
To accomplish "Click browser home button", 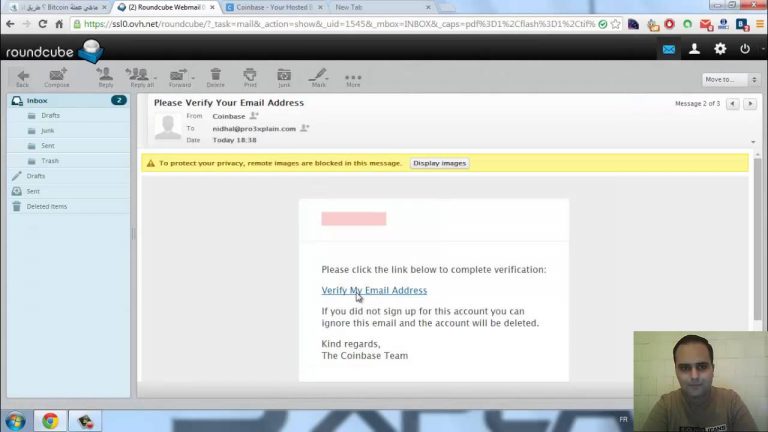I will click(x=59, y=24).
